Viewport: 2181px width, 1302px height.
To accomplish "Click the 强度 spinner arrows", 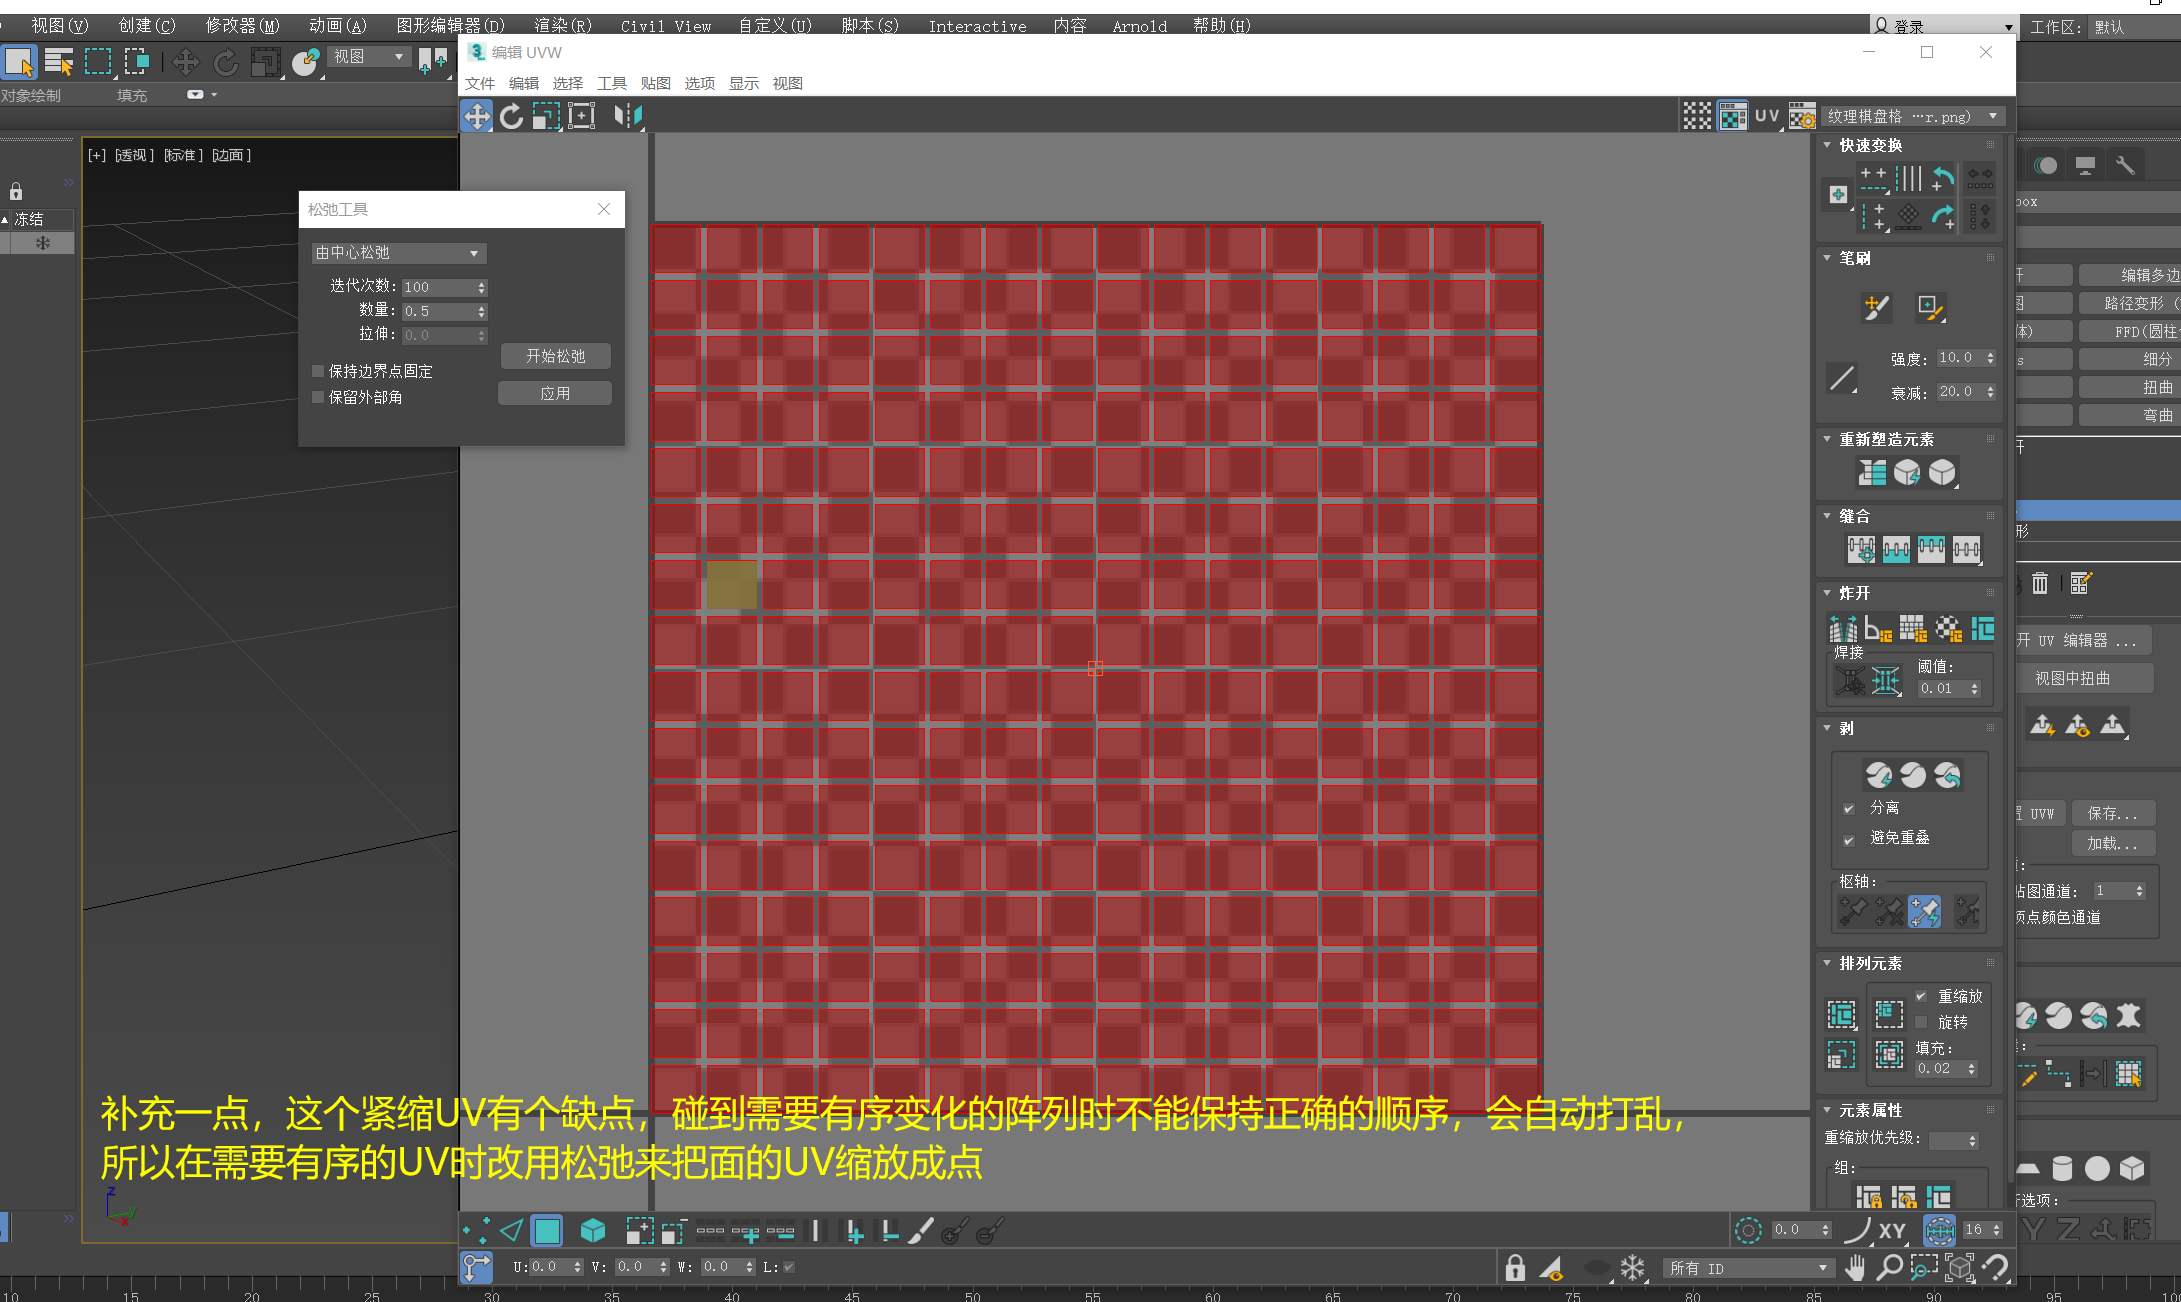I will tap(1990, 358).
